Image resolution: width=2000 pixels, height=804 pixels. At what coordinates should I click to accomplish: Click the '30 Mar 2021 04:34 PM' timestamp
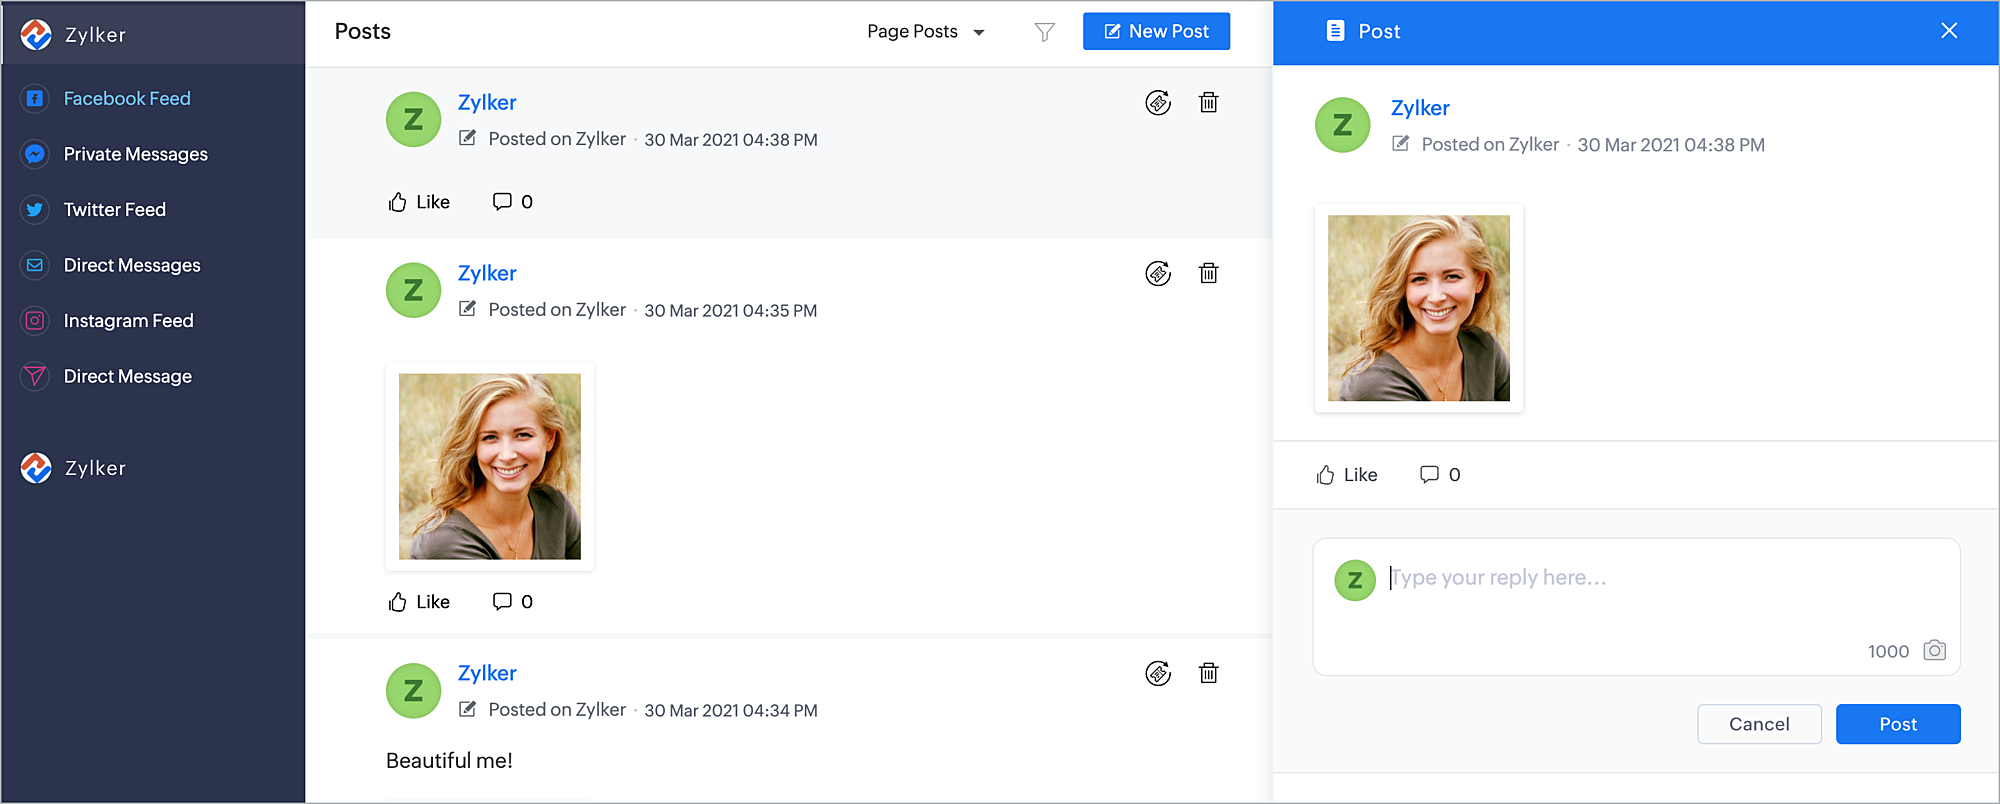pos(731,711)
